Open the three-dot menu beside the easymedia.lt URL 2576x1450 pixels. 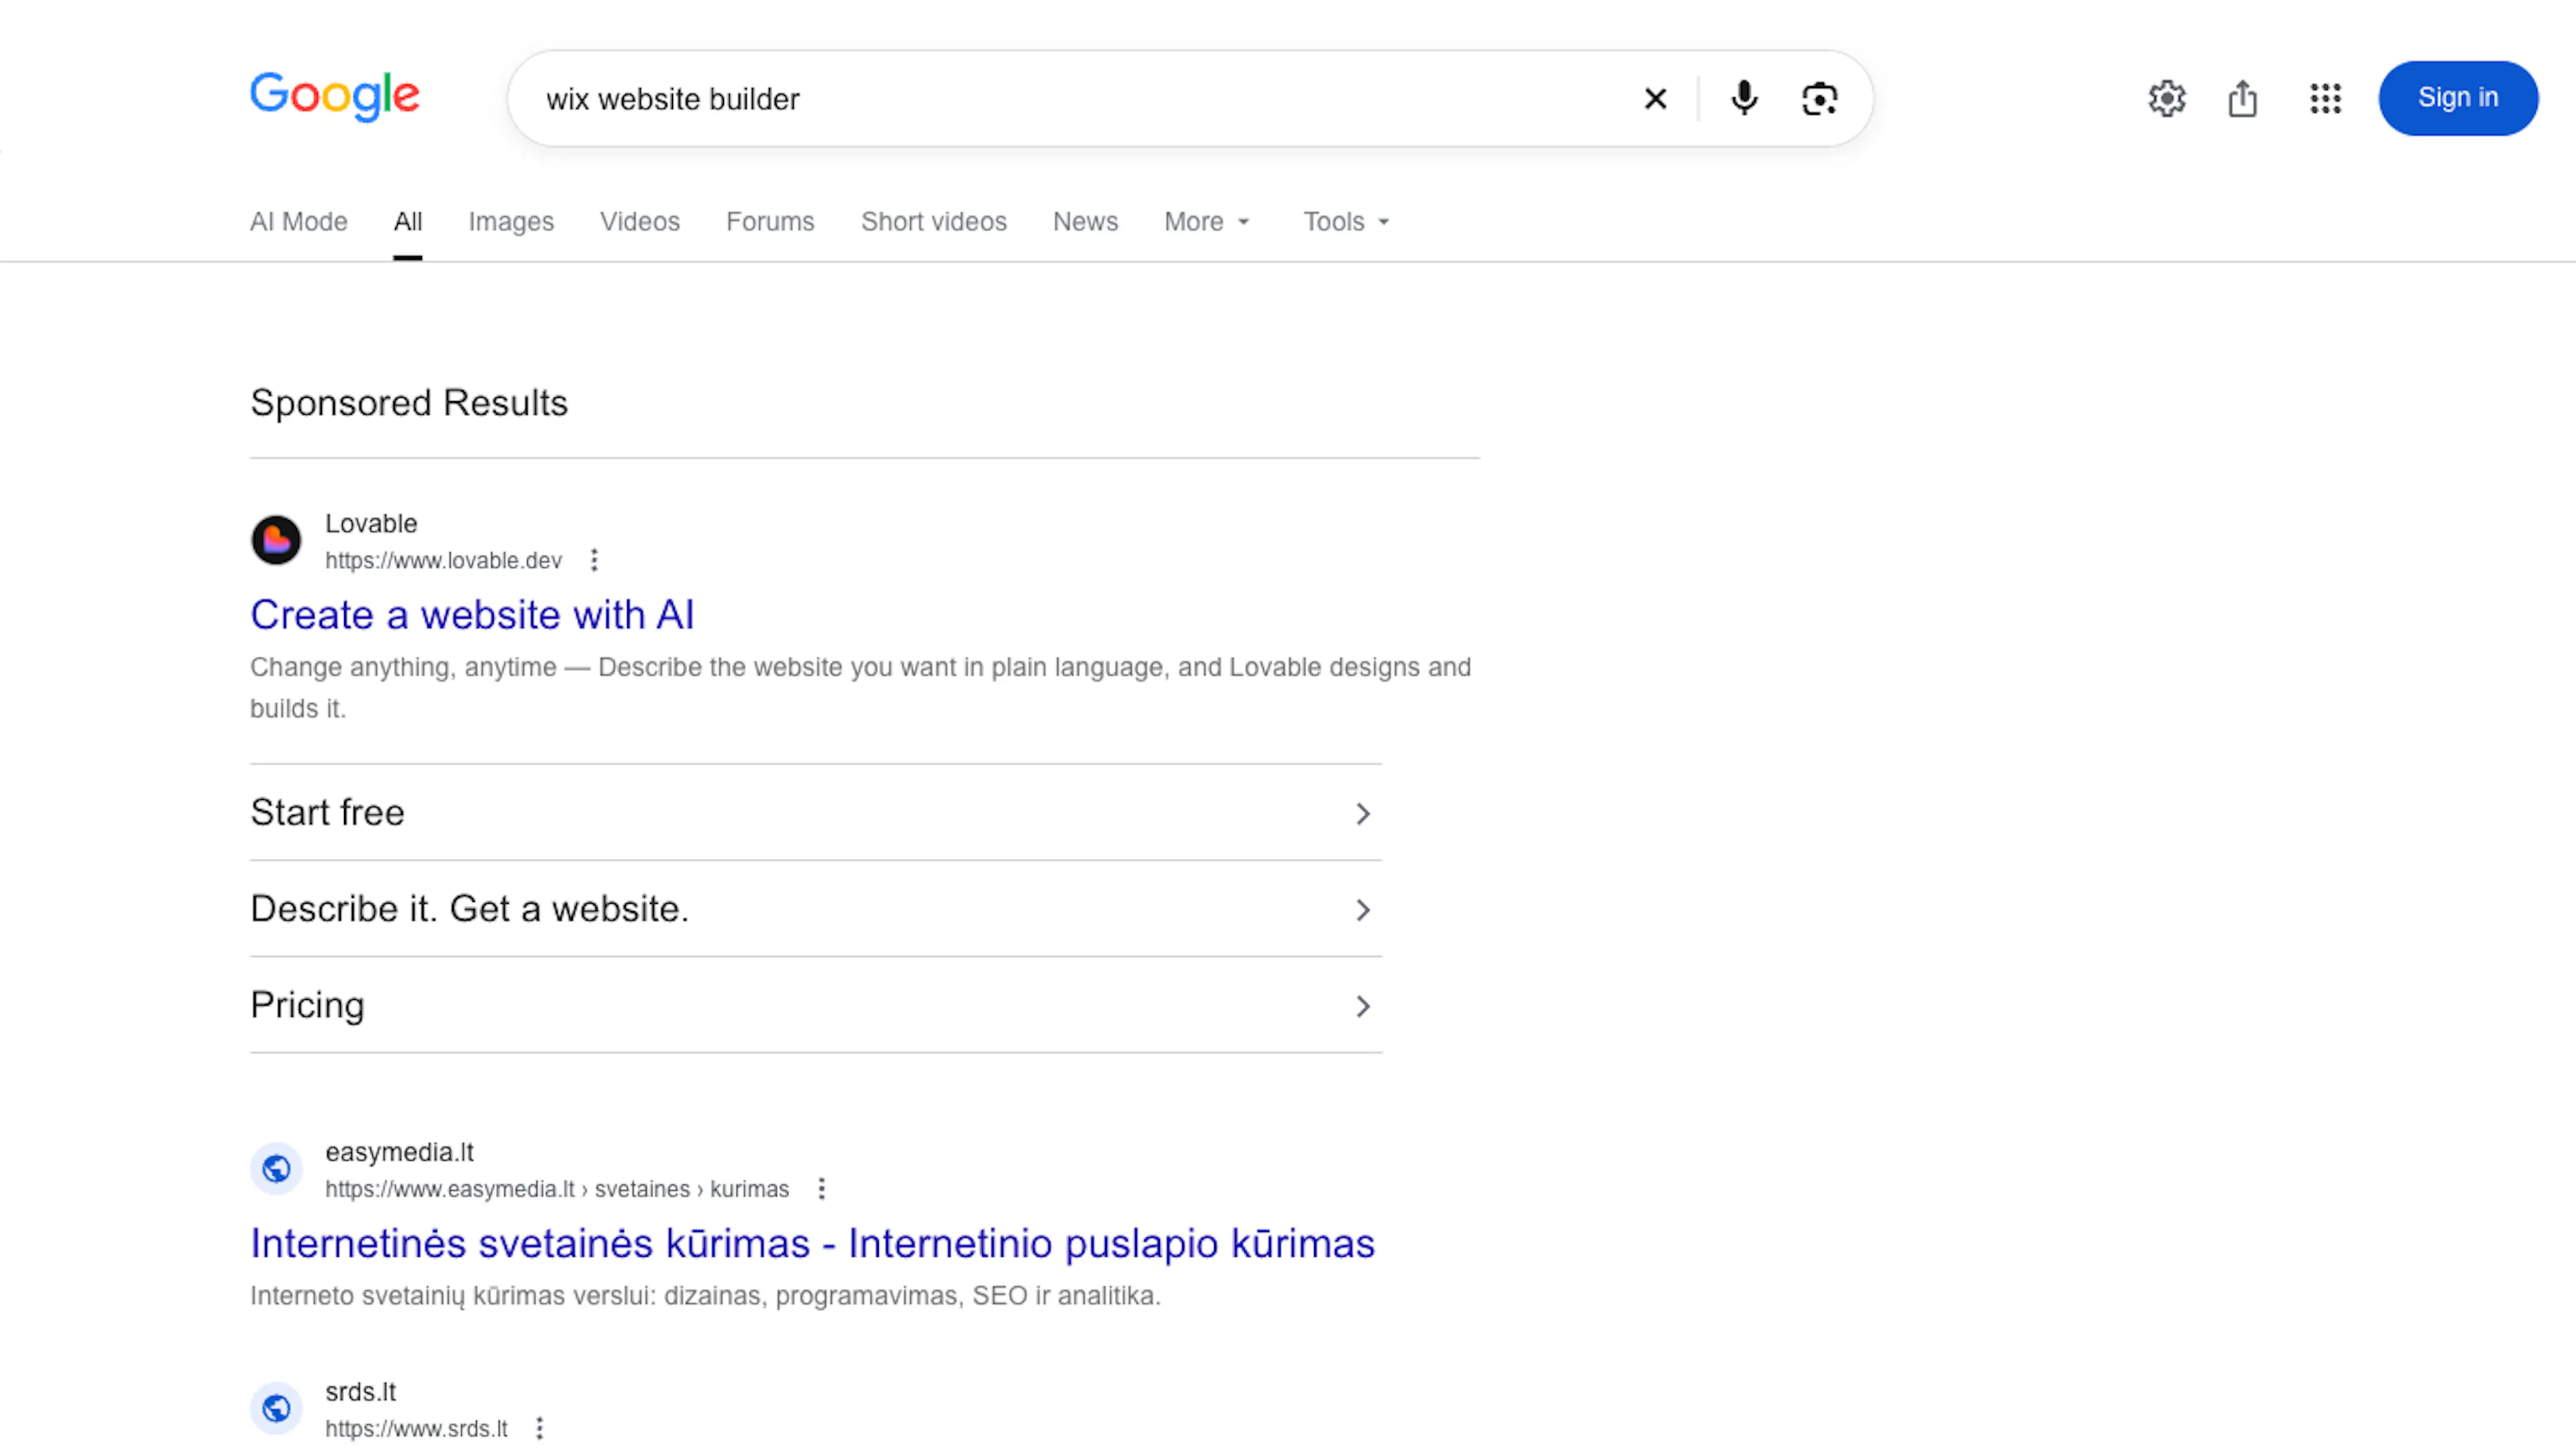click(821, 1188)
